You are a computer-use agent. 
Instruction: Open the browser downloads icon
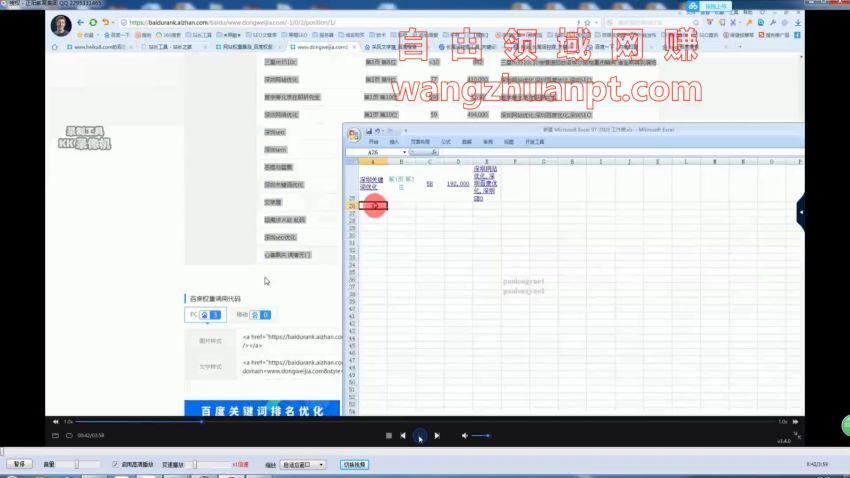pyautogui.click(x=798, y=23)
